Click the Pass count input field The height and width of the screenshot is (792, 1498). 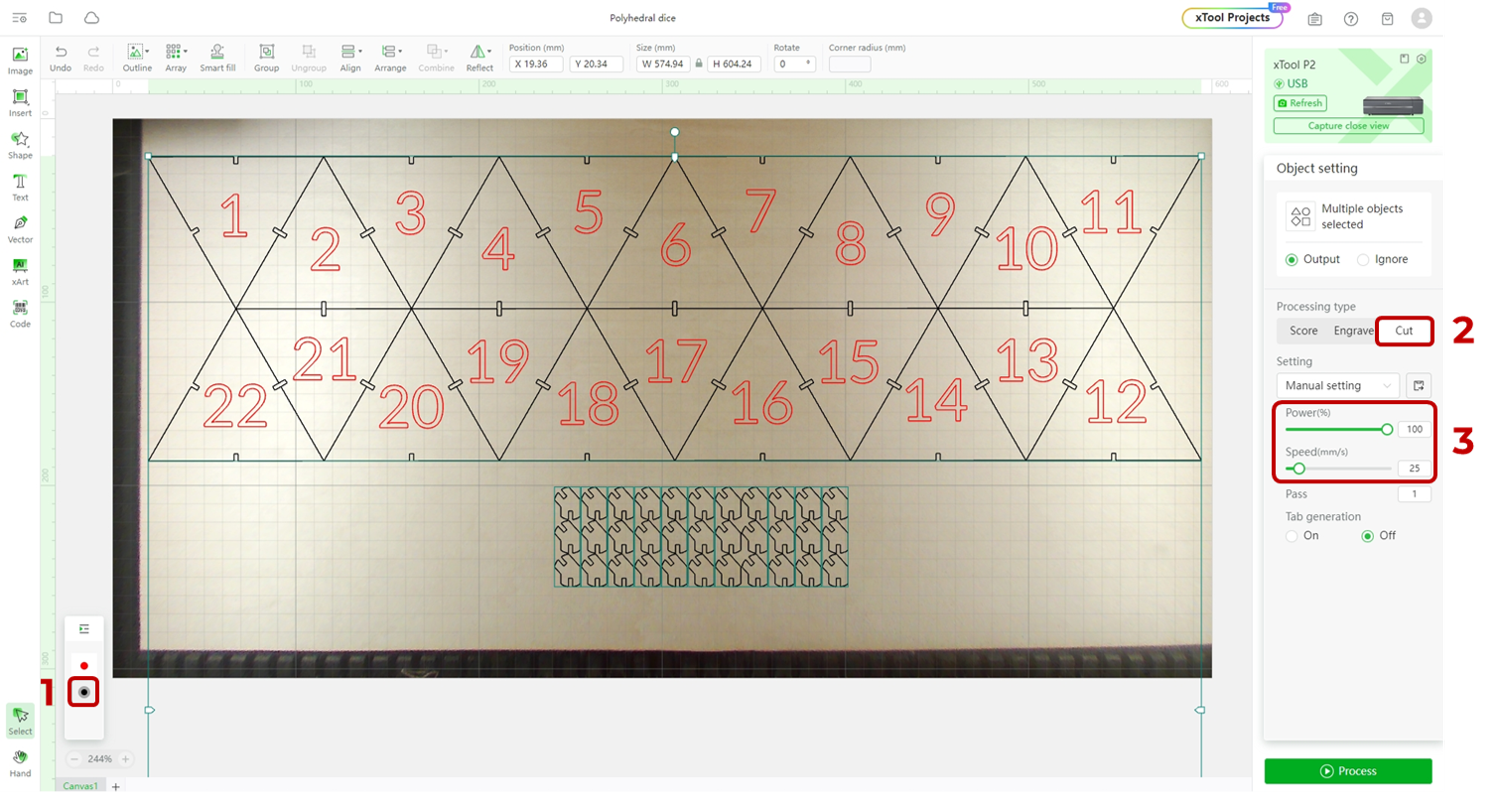coord(1413,493)
